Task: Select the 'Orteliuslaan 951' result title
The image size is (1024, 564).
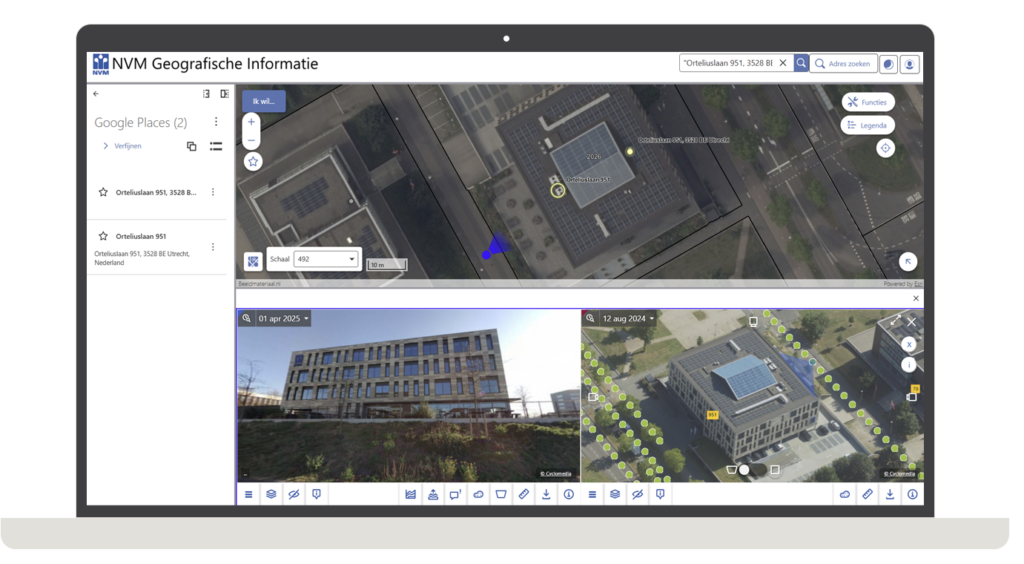Action: pos(141,236)
